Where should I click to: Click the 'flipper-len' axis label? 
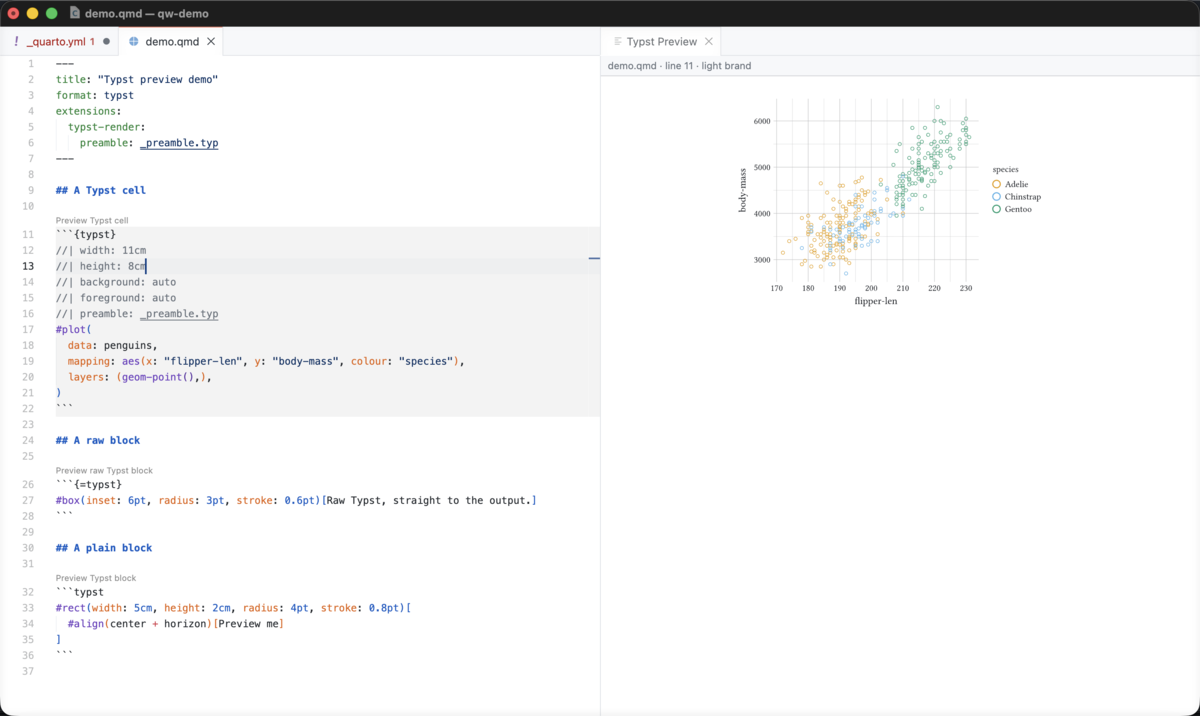[x=876, y=301]
